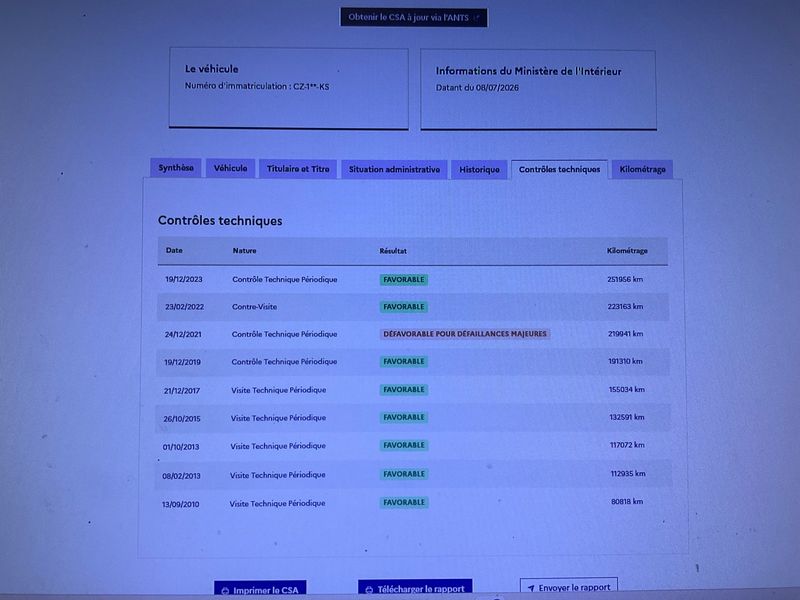The image size is (800, 600).
Task: Open the Titulaire et Titre tab
Action: tap(298, 169)
